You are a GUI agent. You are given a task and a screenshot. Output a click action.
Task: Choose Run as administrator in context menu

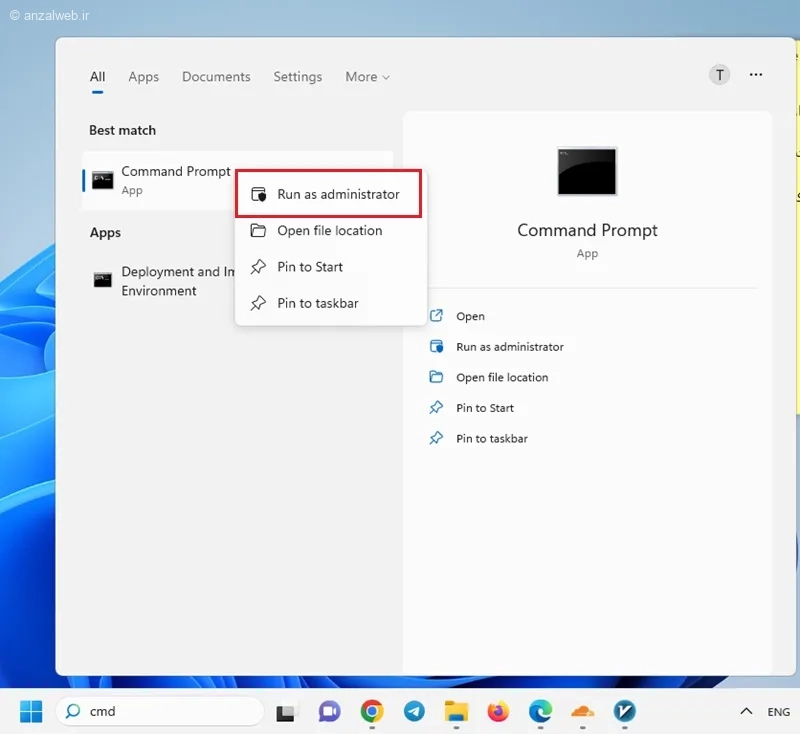(x=329, y=194)
